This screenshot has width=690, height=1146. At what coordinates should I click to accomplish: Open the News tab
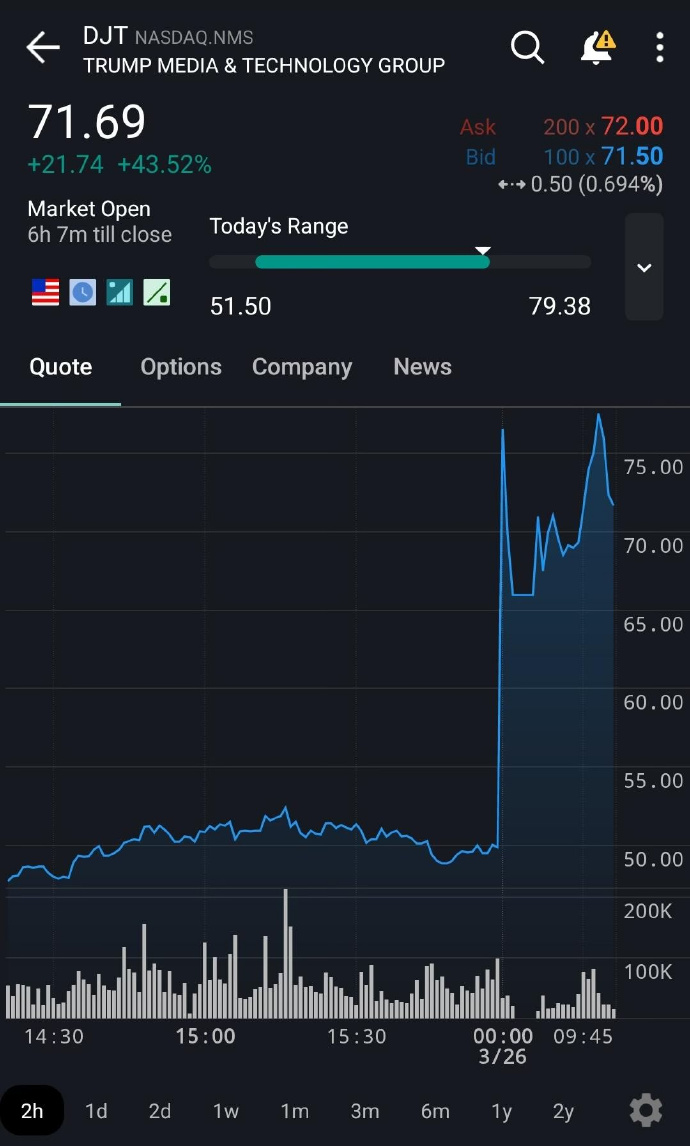(x=422, y=367)
